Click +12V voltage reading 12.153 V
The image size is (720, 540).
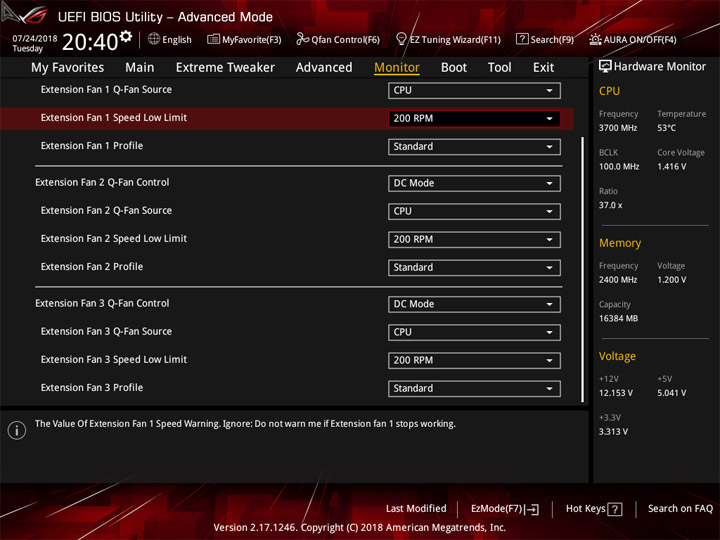(x=616, y=393)
